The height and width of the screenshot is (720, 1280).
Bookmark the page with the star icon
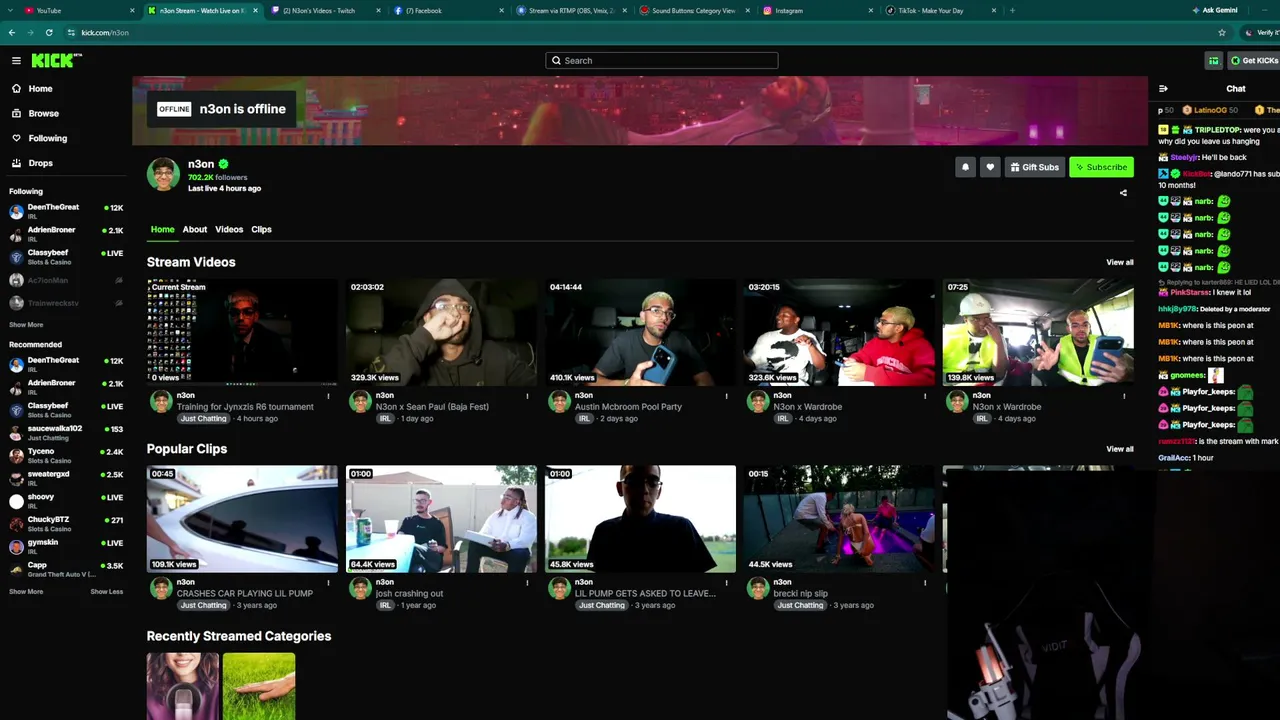1222,33
